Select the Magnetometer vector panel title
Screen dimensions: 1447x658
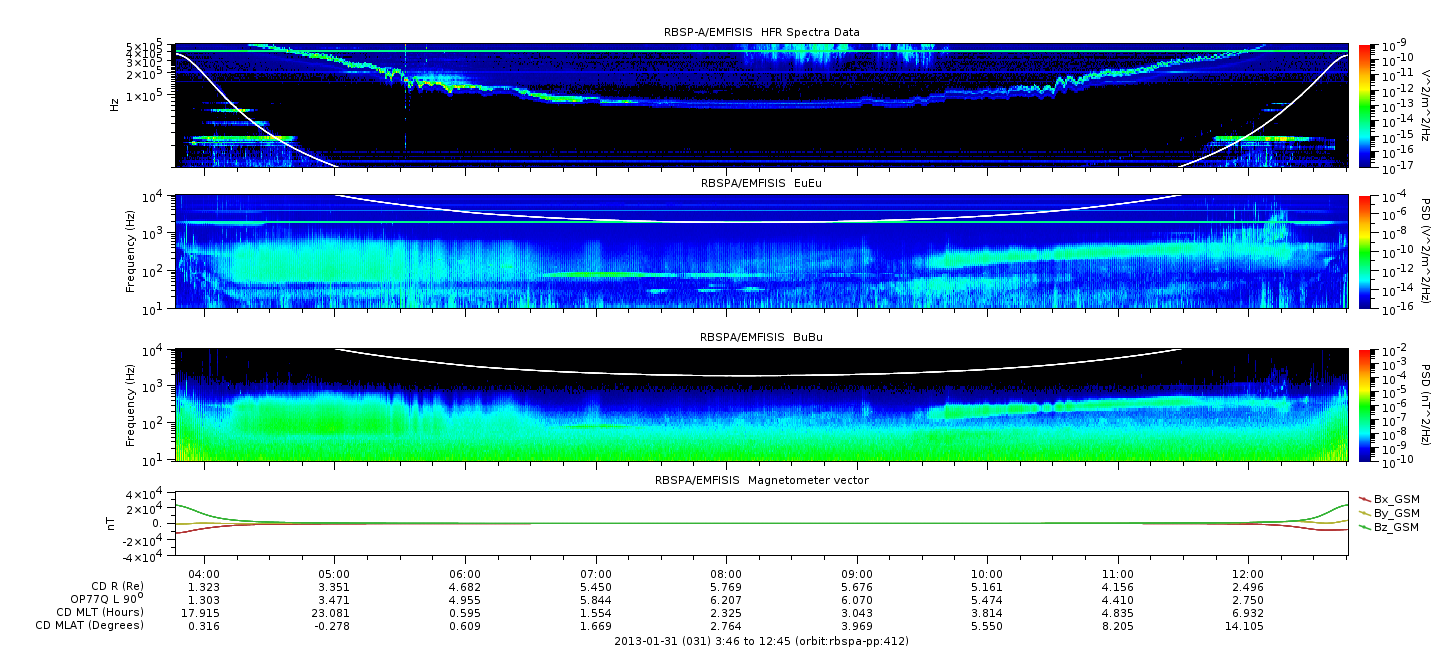coord(761,480)
